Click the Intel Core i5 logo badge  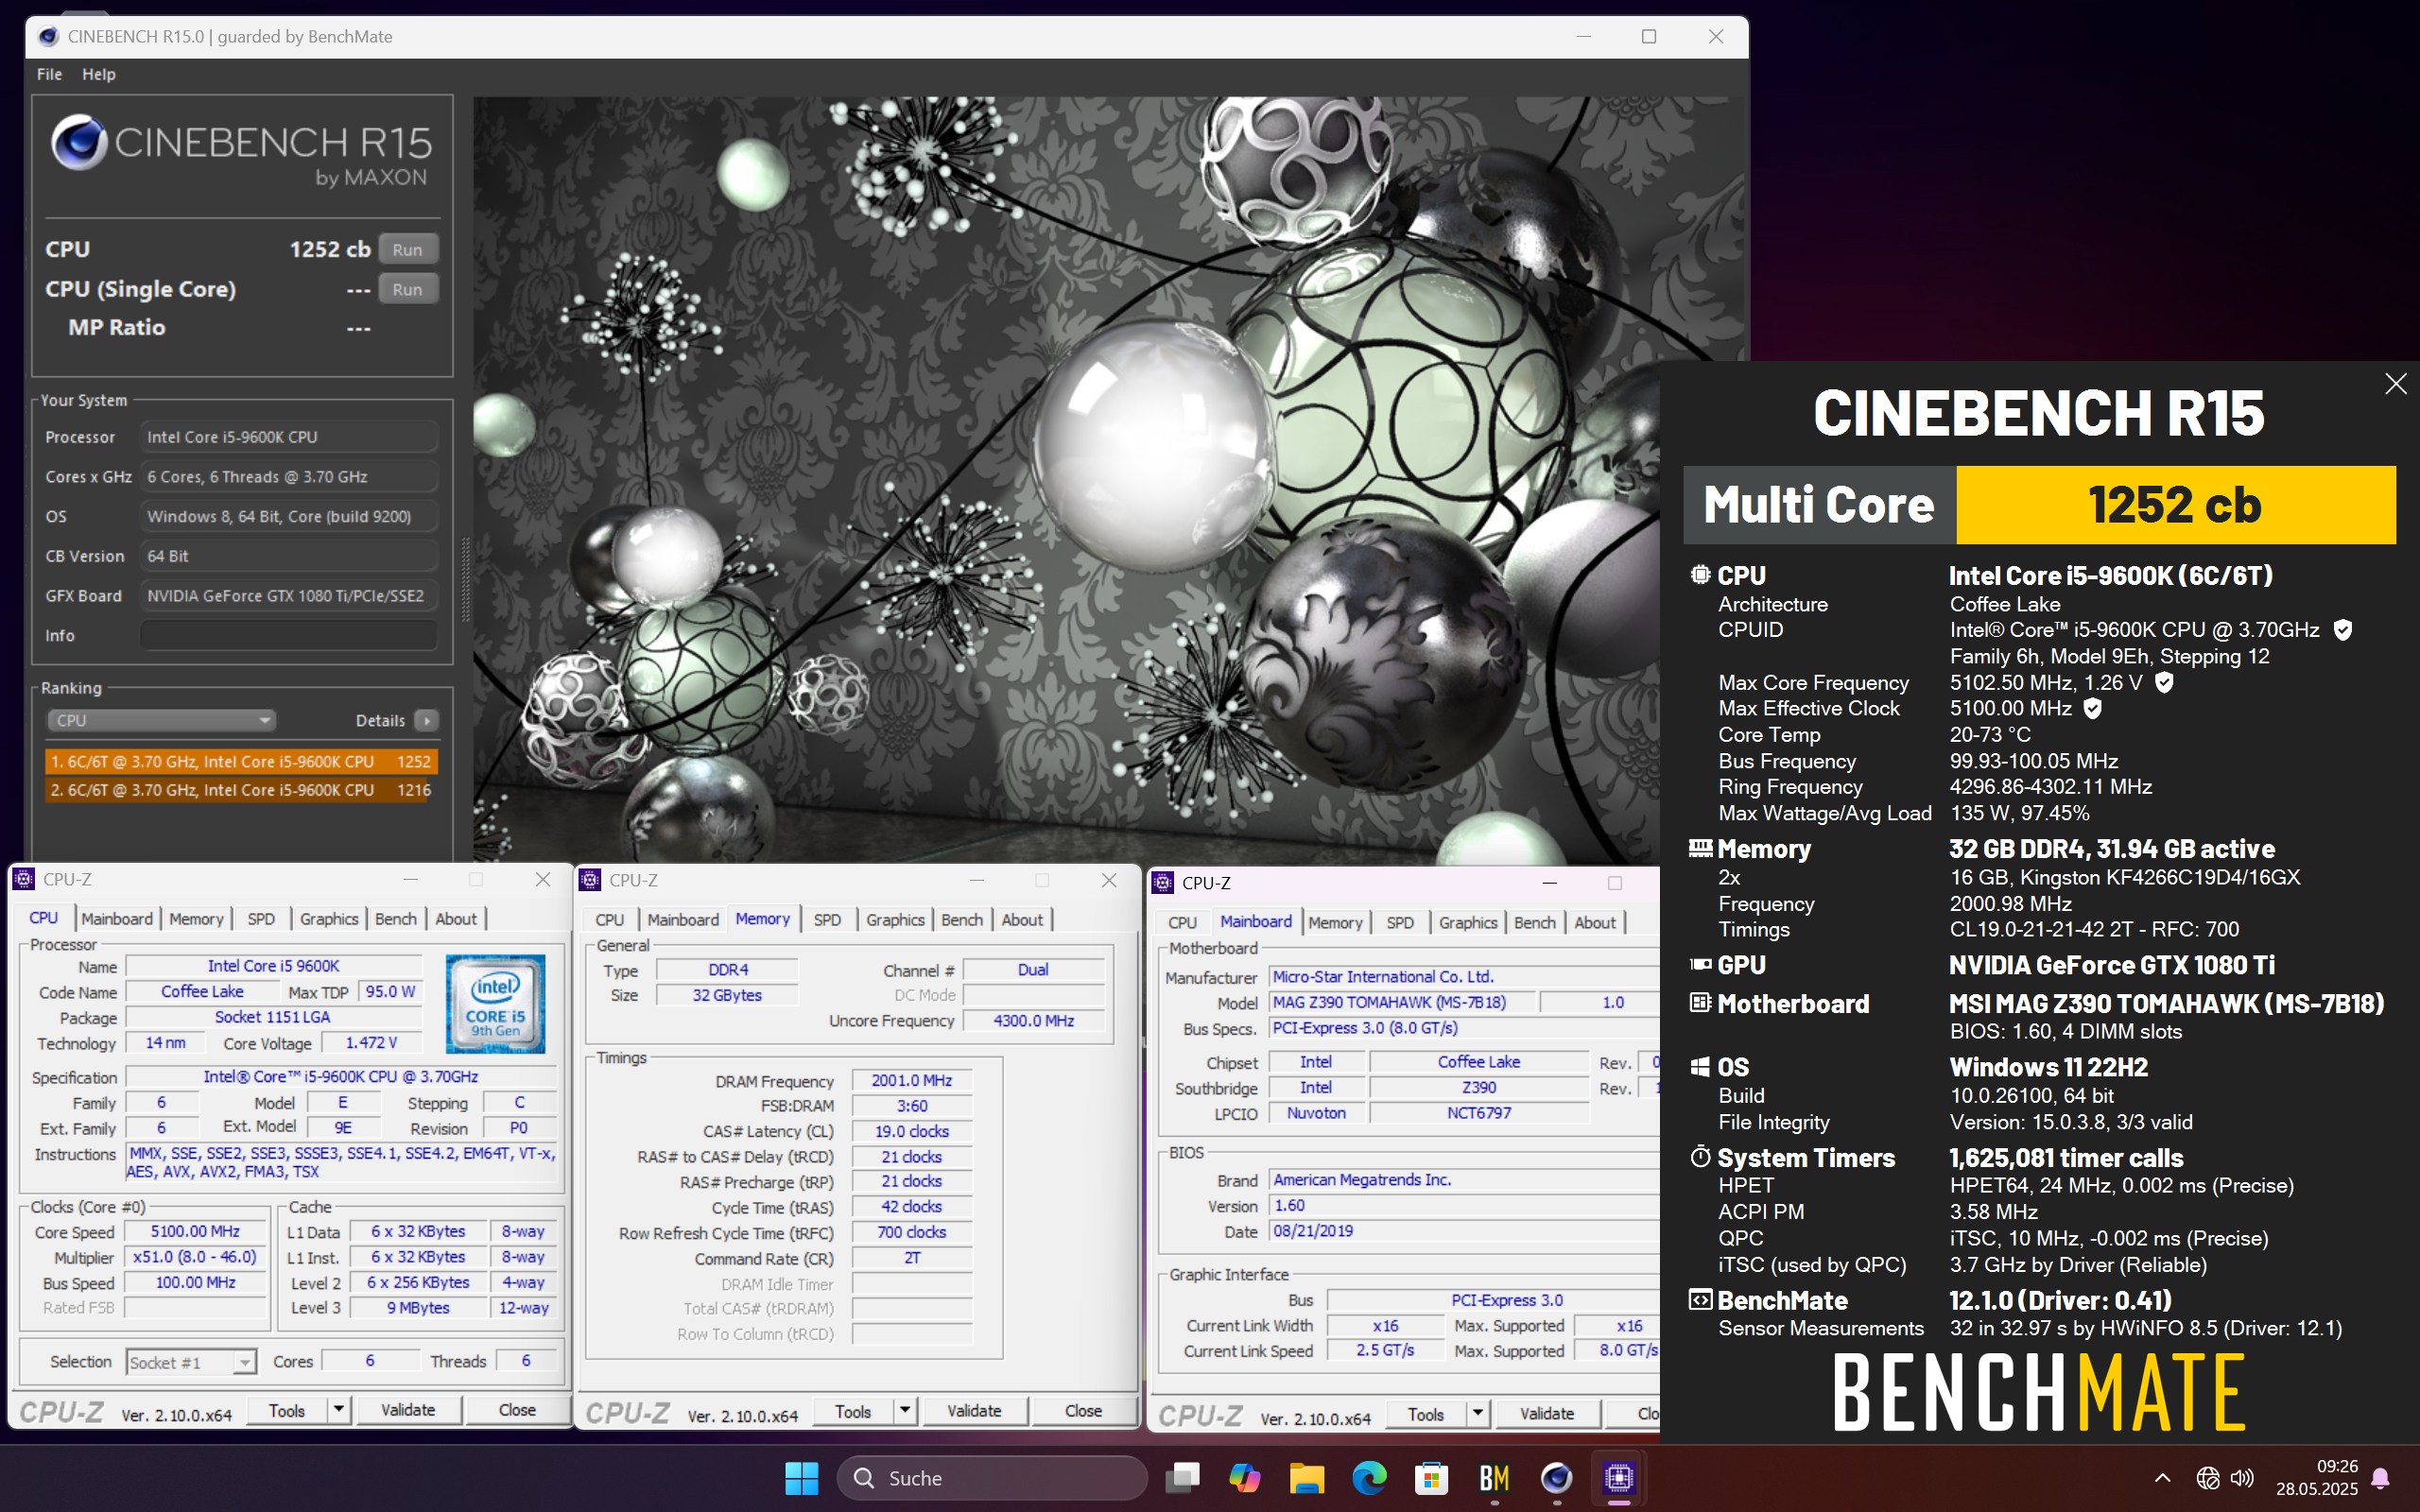(x=495, y=1003)
